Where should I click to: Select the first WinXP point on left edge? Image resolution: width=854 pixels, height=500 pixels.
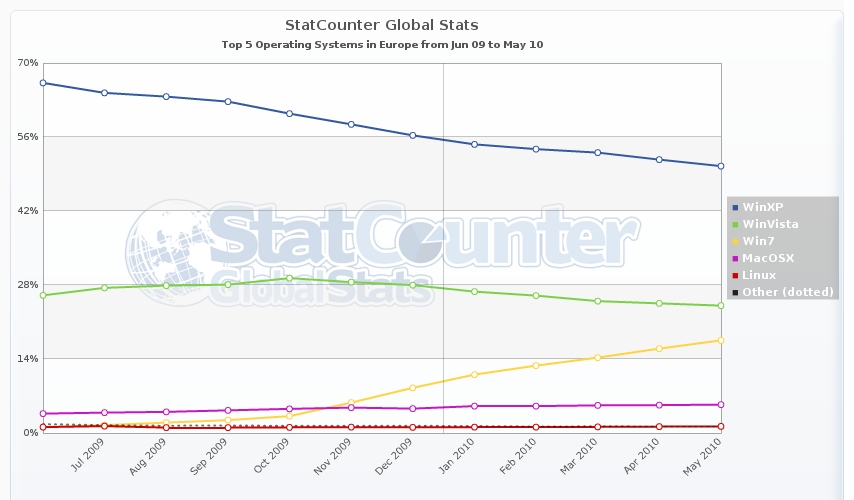tap(43, 82)
